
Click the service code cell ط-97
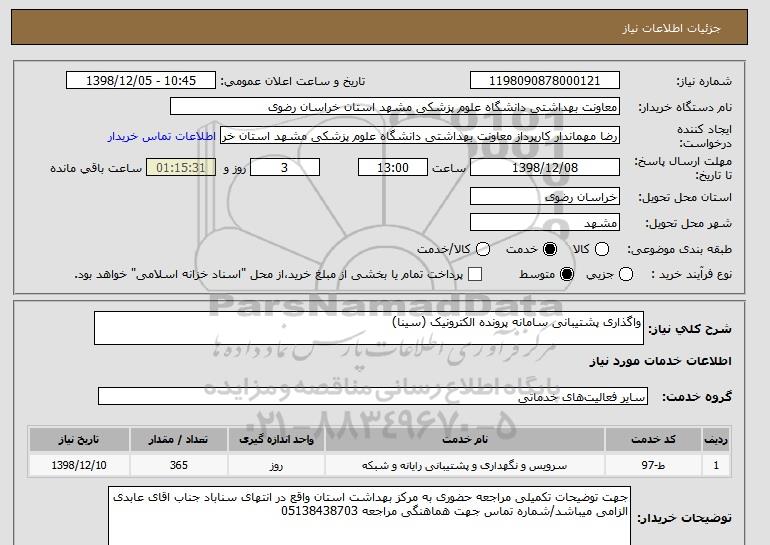tap(653, 465)
